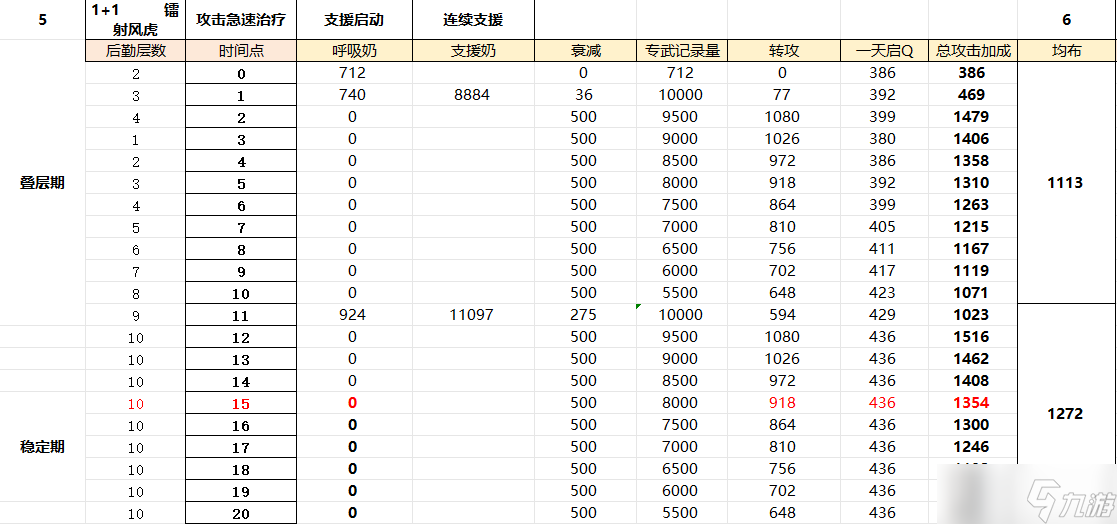Select the 时间点 column header
Screen dimensions: 1117x524
coord(241,51)
